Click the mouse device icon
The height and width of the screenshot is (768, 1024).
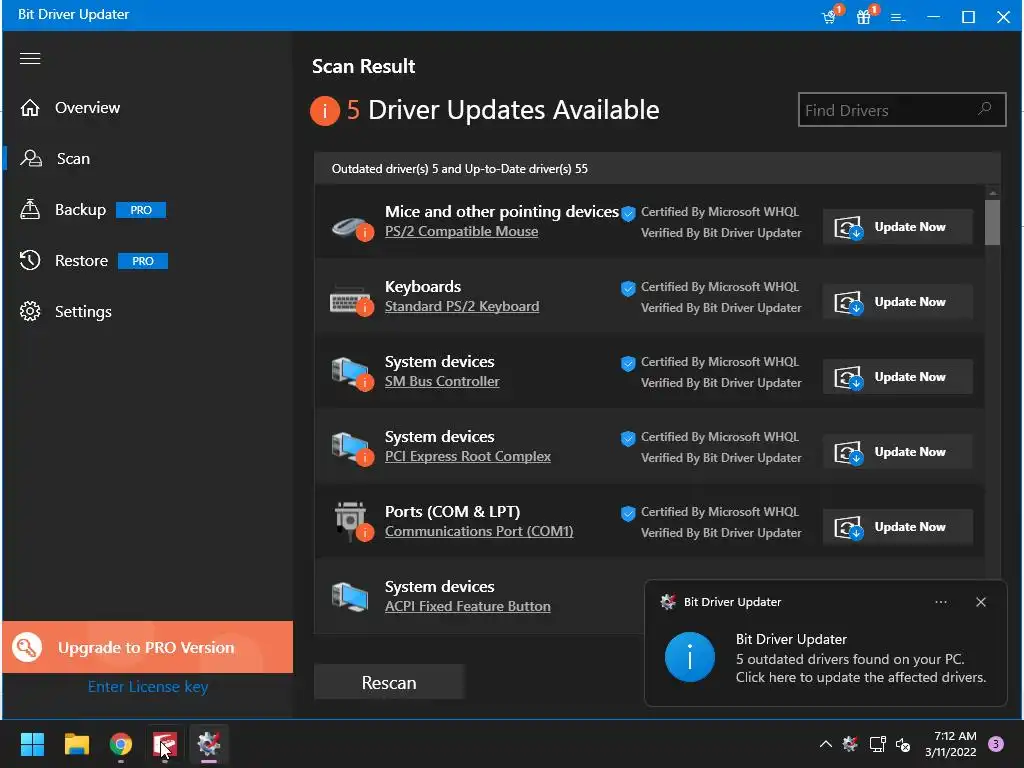tap(352, 227)
